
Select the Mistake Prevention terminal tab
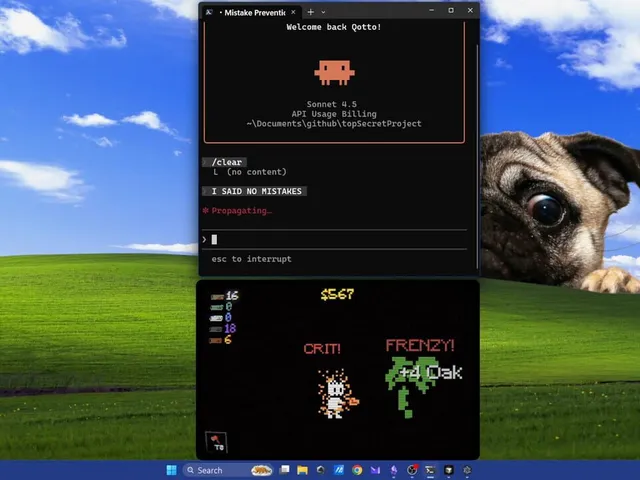251,12
